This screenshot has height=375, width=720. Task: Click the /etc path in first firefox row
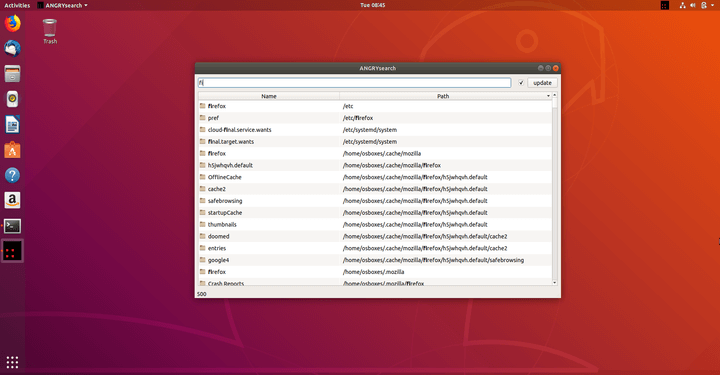[348, 106]
